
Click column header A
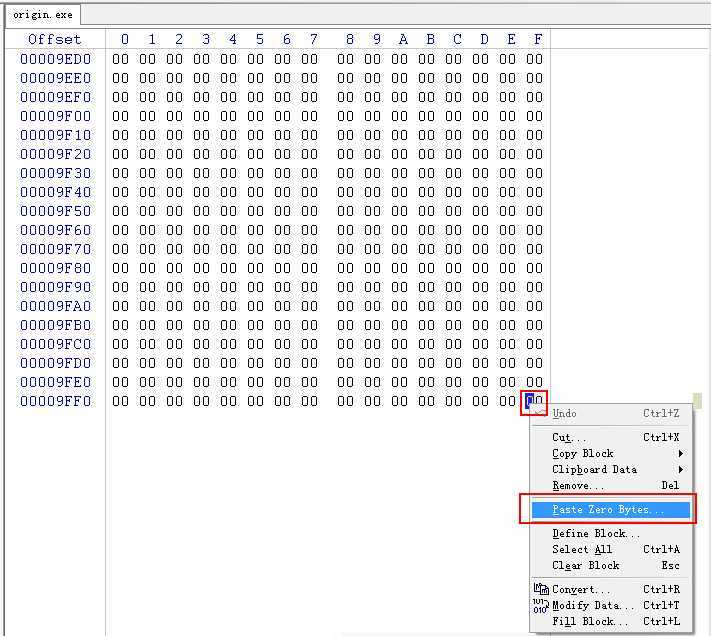coord(403,39)
